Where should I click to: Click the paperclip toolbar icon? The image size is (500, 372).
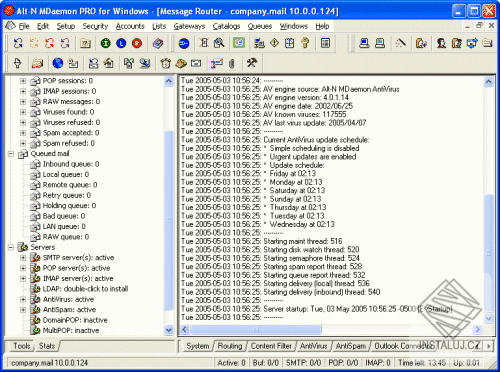click(x=232, y=63)
